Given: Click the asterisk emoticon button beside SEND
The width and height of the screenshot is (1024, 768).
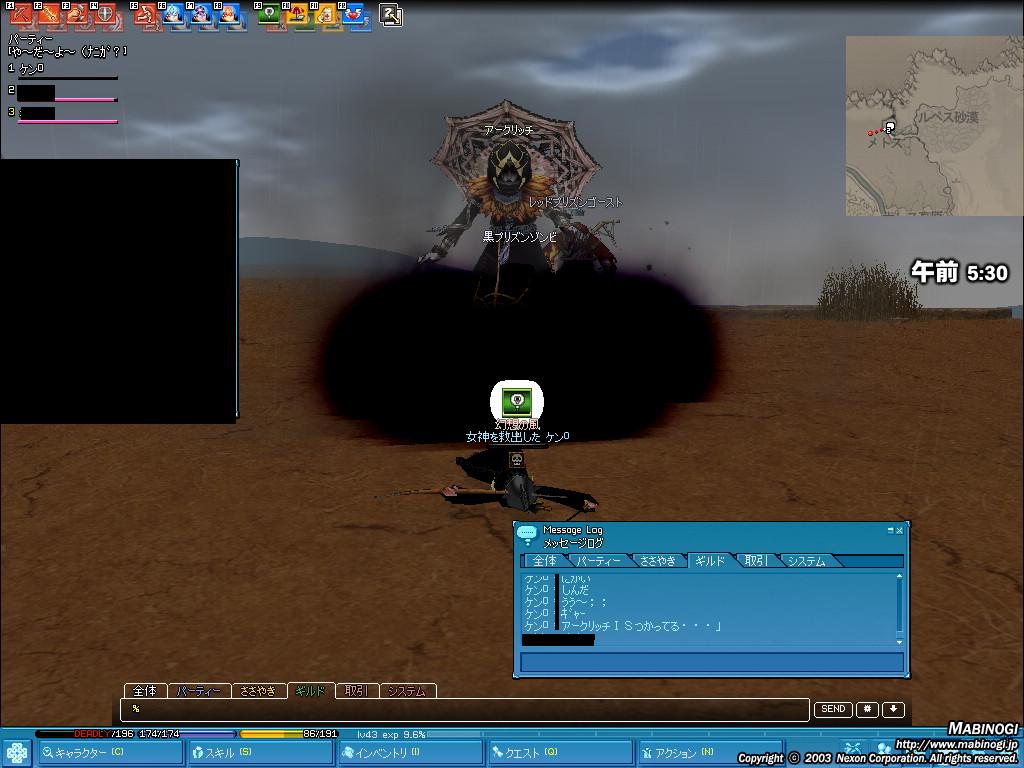Looking at the screenshot, I should [x=867, y=709].
